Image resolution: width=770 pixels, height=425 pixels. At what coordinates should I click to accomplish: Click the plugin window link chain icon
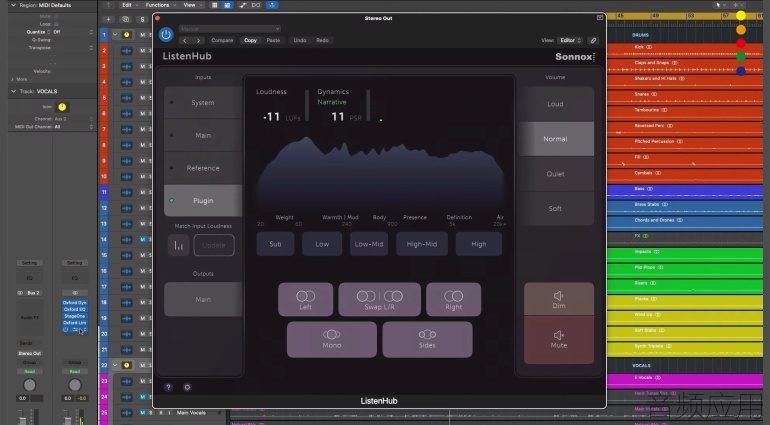click(x=593, y=40)
